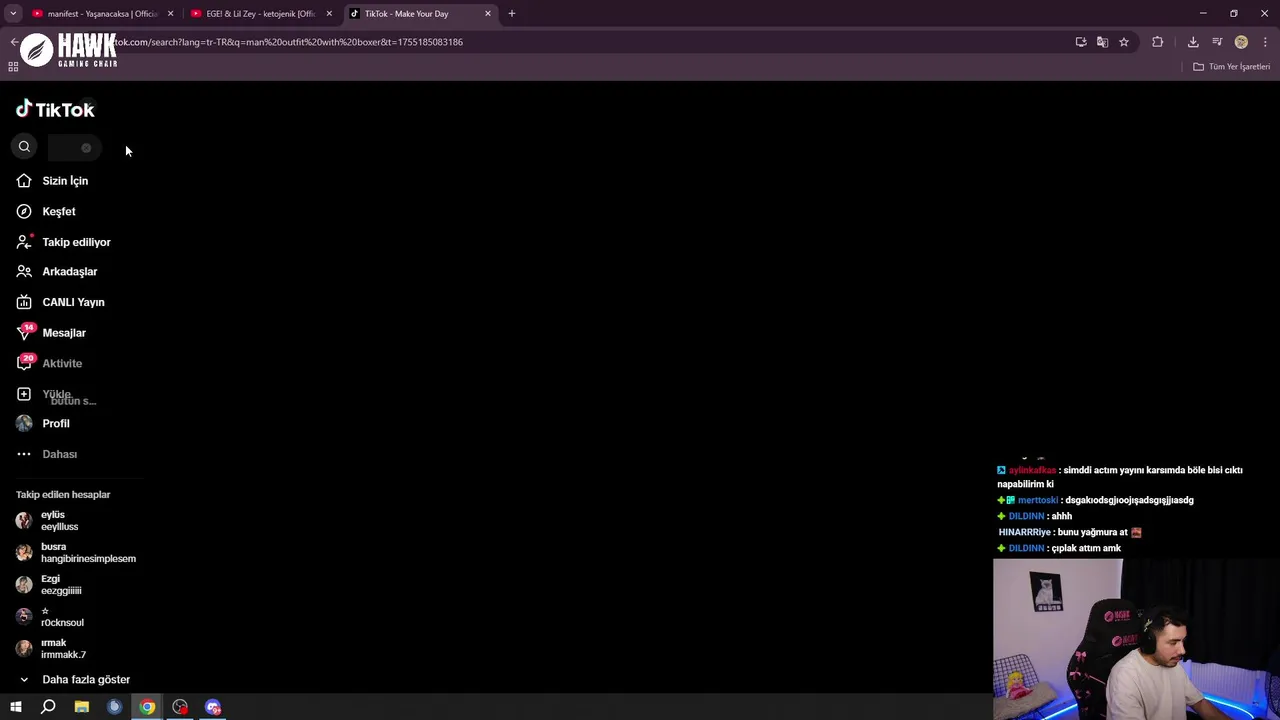Close the manifest YouTube tab

(170, 14)
